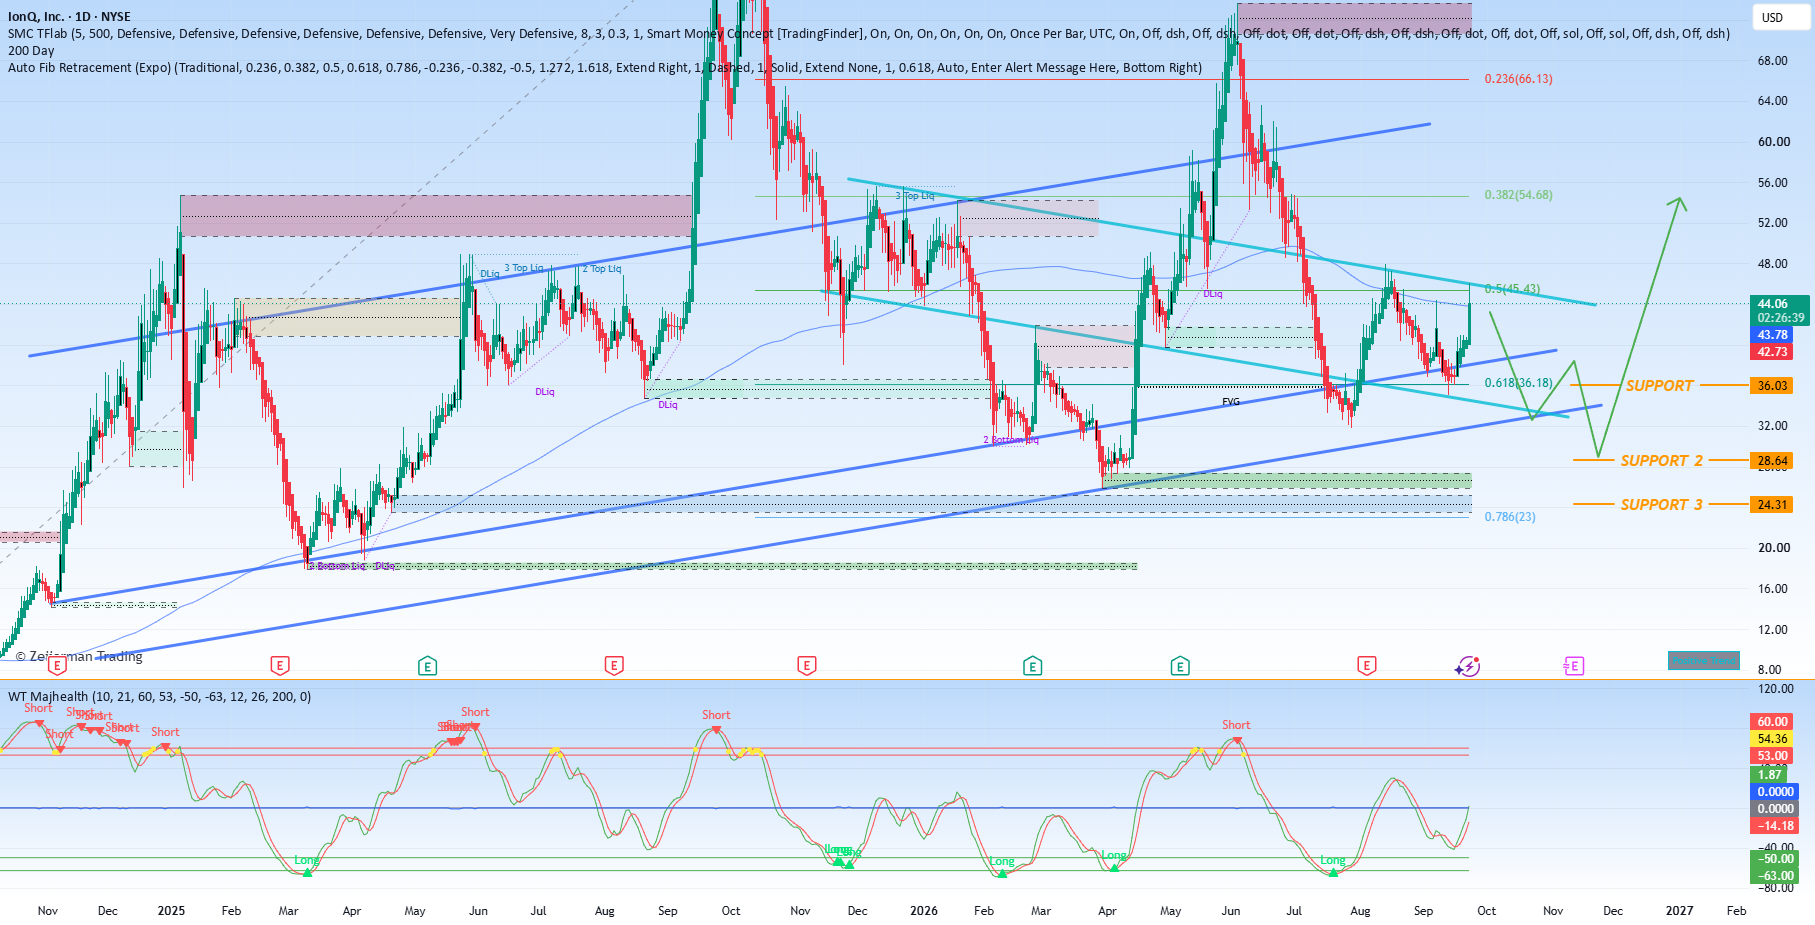This screenshot has width=1815, height=925.
Task: Select the 200 Day indicator legend
Action: tap(31, 50)
